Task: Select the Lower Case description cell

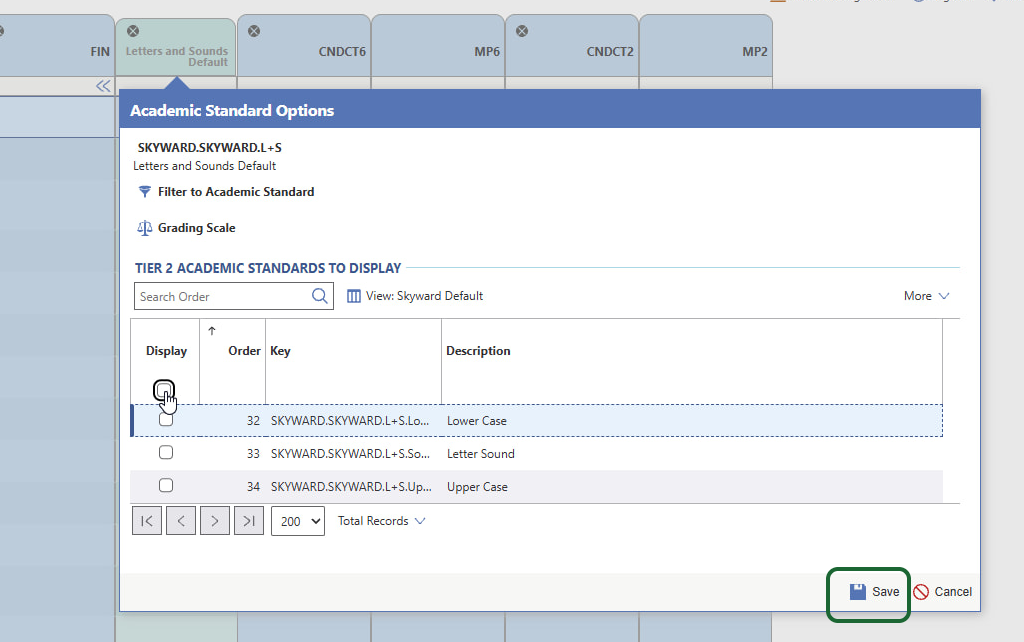Action: click(477, 421)
